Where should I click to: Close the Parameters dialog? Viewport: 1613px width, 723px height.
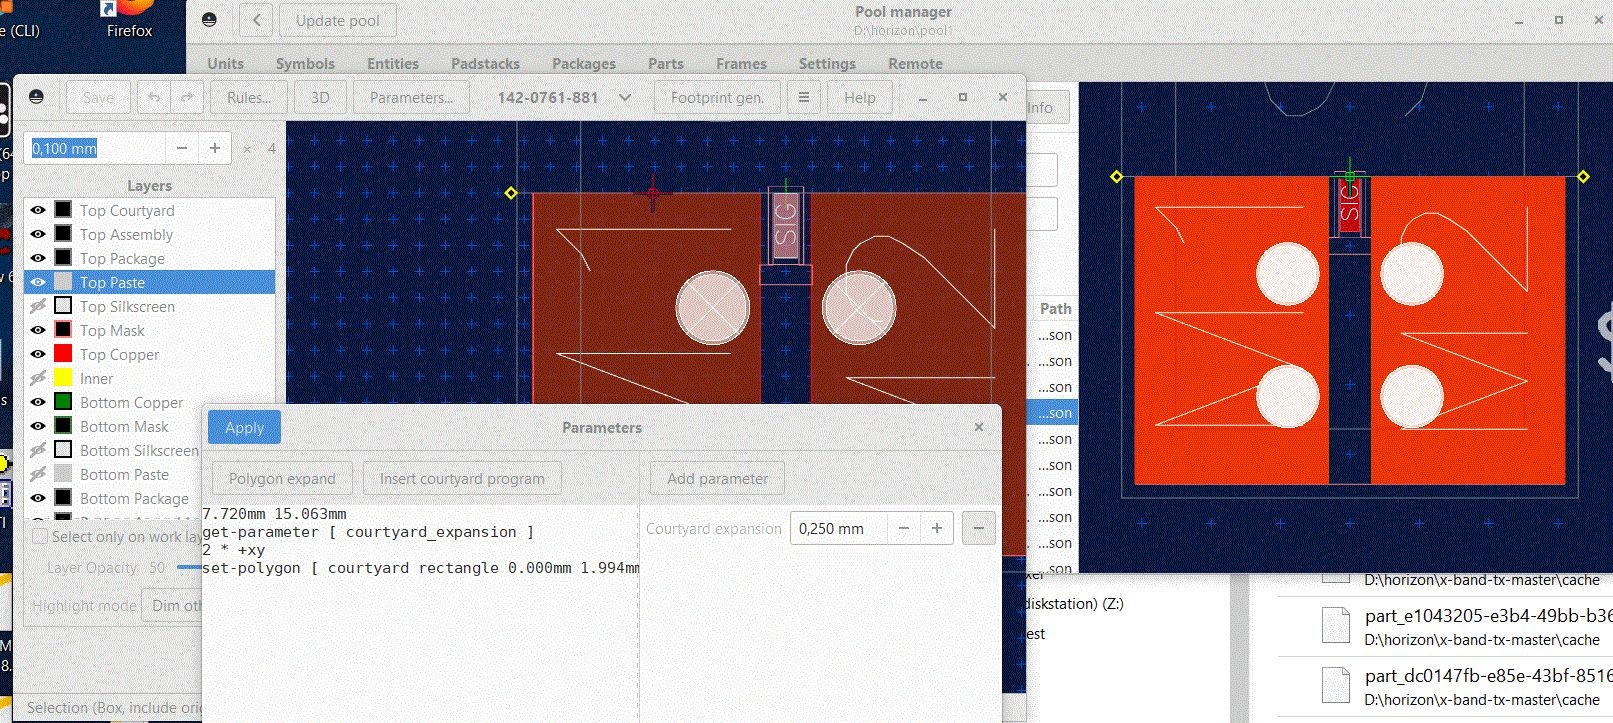point(979,427)
